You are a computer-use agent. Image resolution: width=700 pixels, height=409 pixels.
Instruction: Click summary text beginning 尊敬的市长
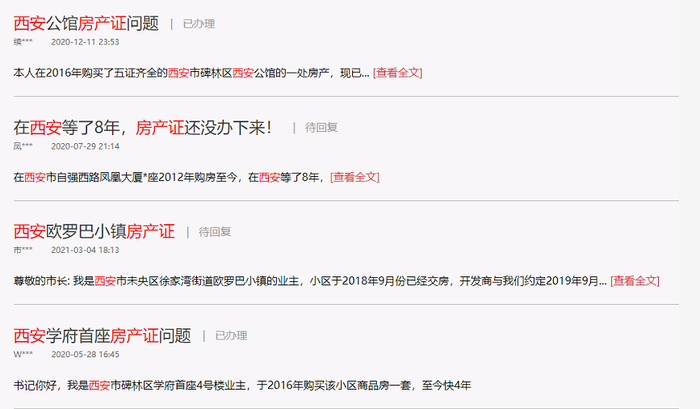tap(310, 281)
